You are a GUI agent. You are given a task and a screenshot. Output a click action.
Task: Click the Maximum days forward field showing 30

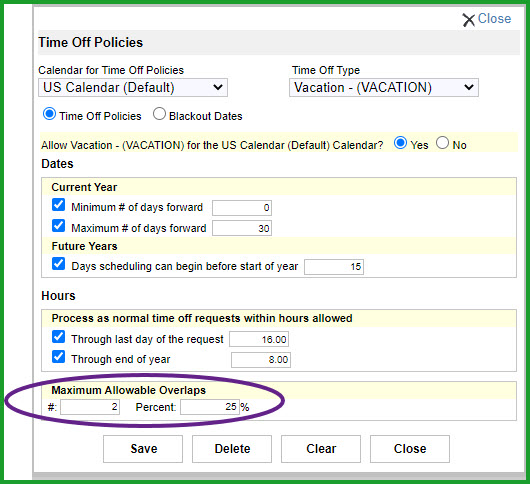(242, 228)
